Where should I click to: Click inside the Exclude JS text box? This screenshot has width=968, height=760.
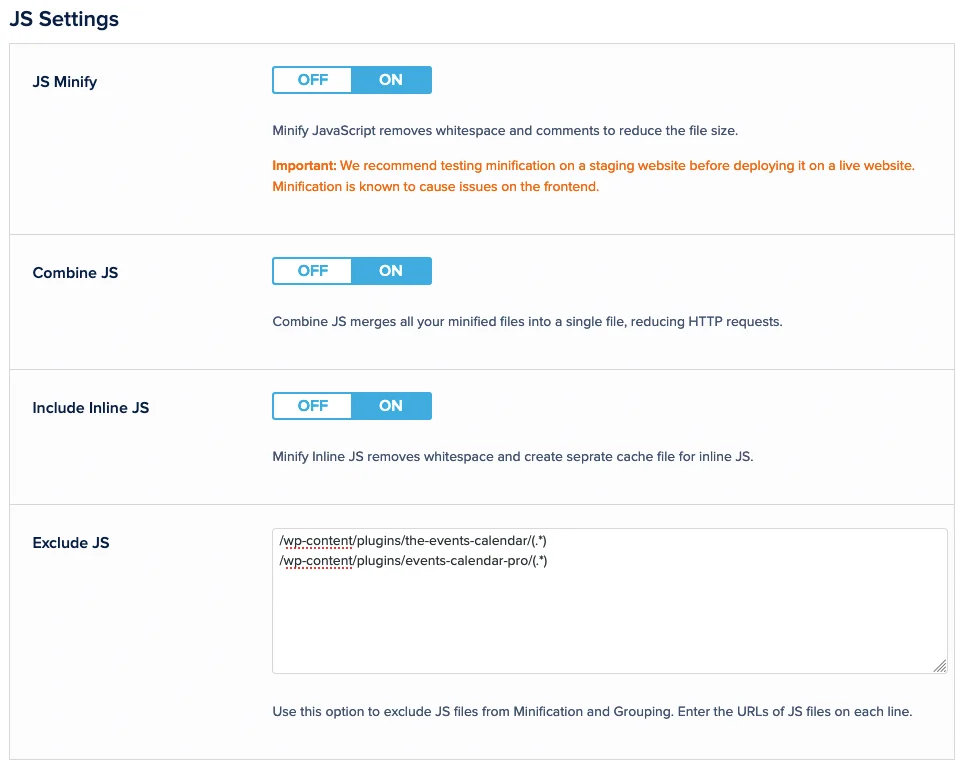pos(609,620)
